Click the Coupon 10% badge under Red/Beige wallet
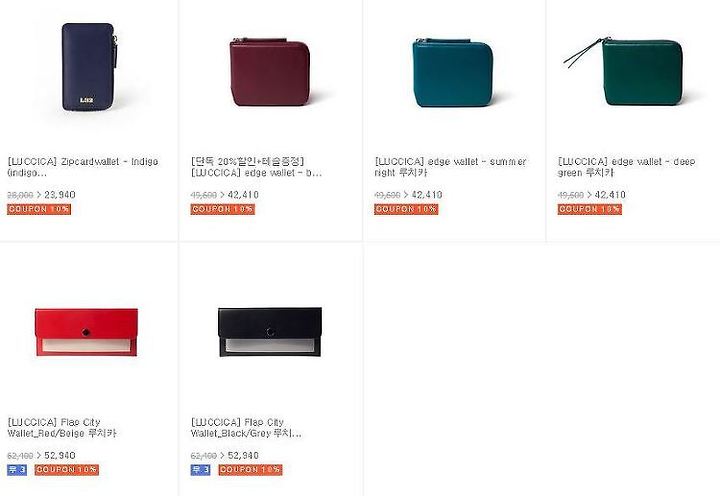This screenshot has height=496, width=720. pos(67,470)
